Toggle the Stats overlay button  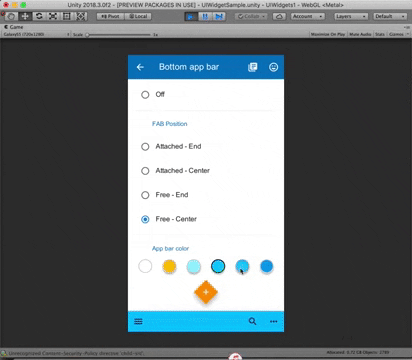[380, 34]
